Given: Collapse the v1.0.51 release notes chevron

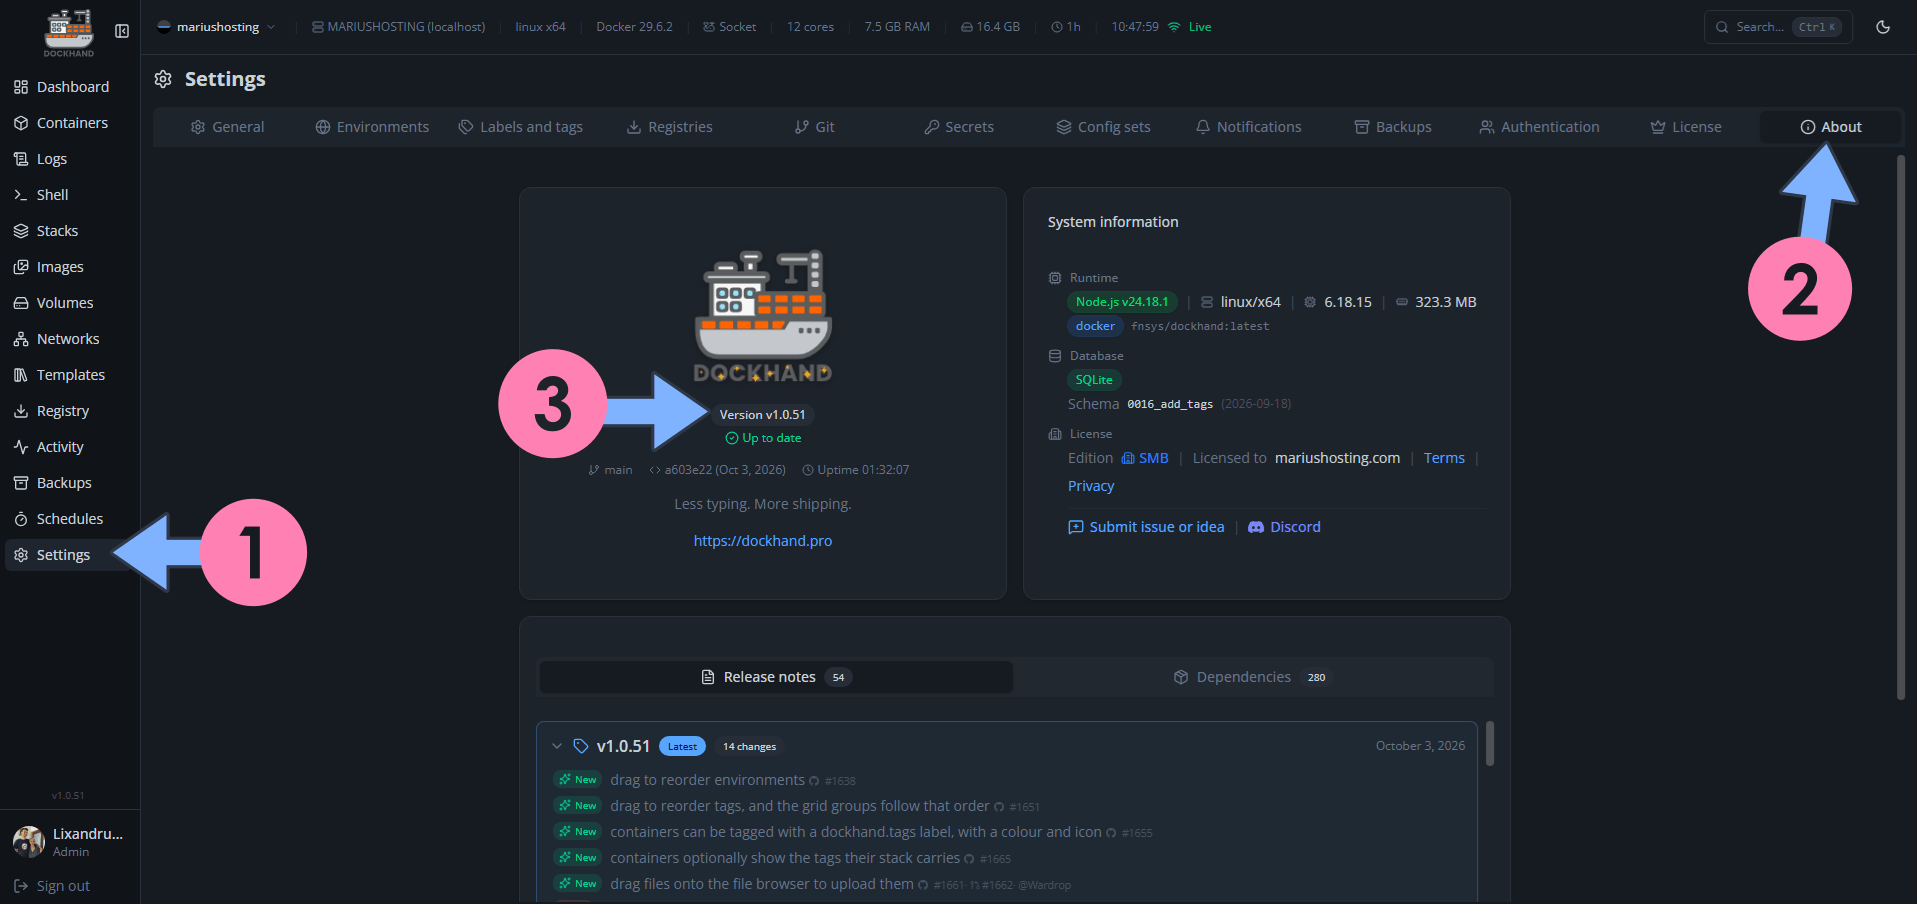Looking at the screenshot, I should [x=557, y=746].
